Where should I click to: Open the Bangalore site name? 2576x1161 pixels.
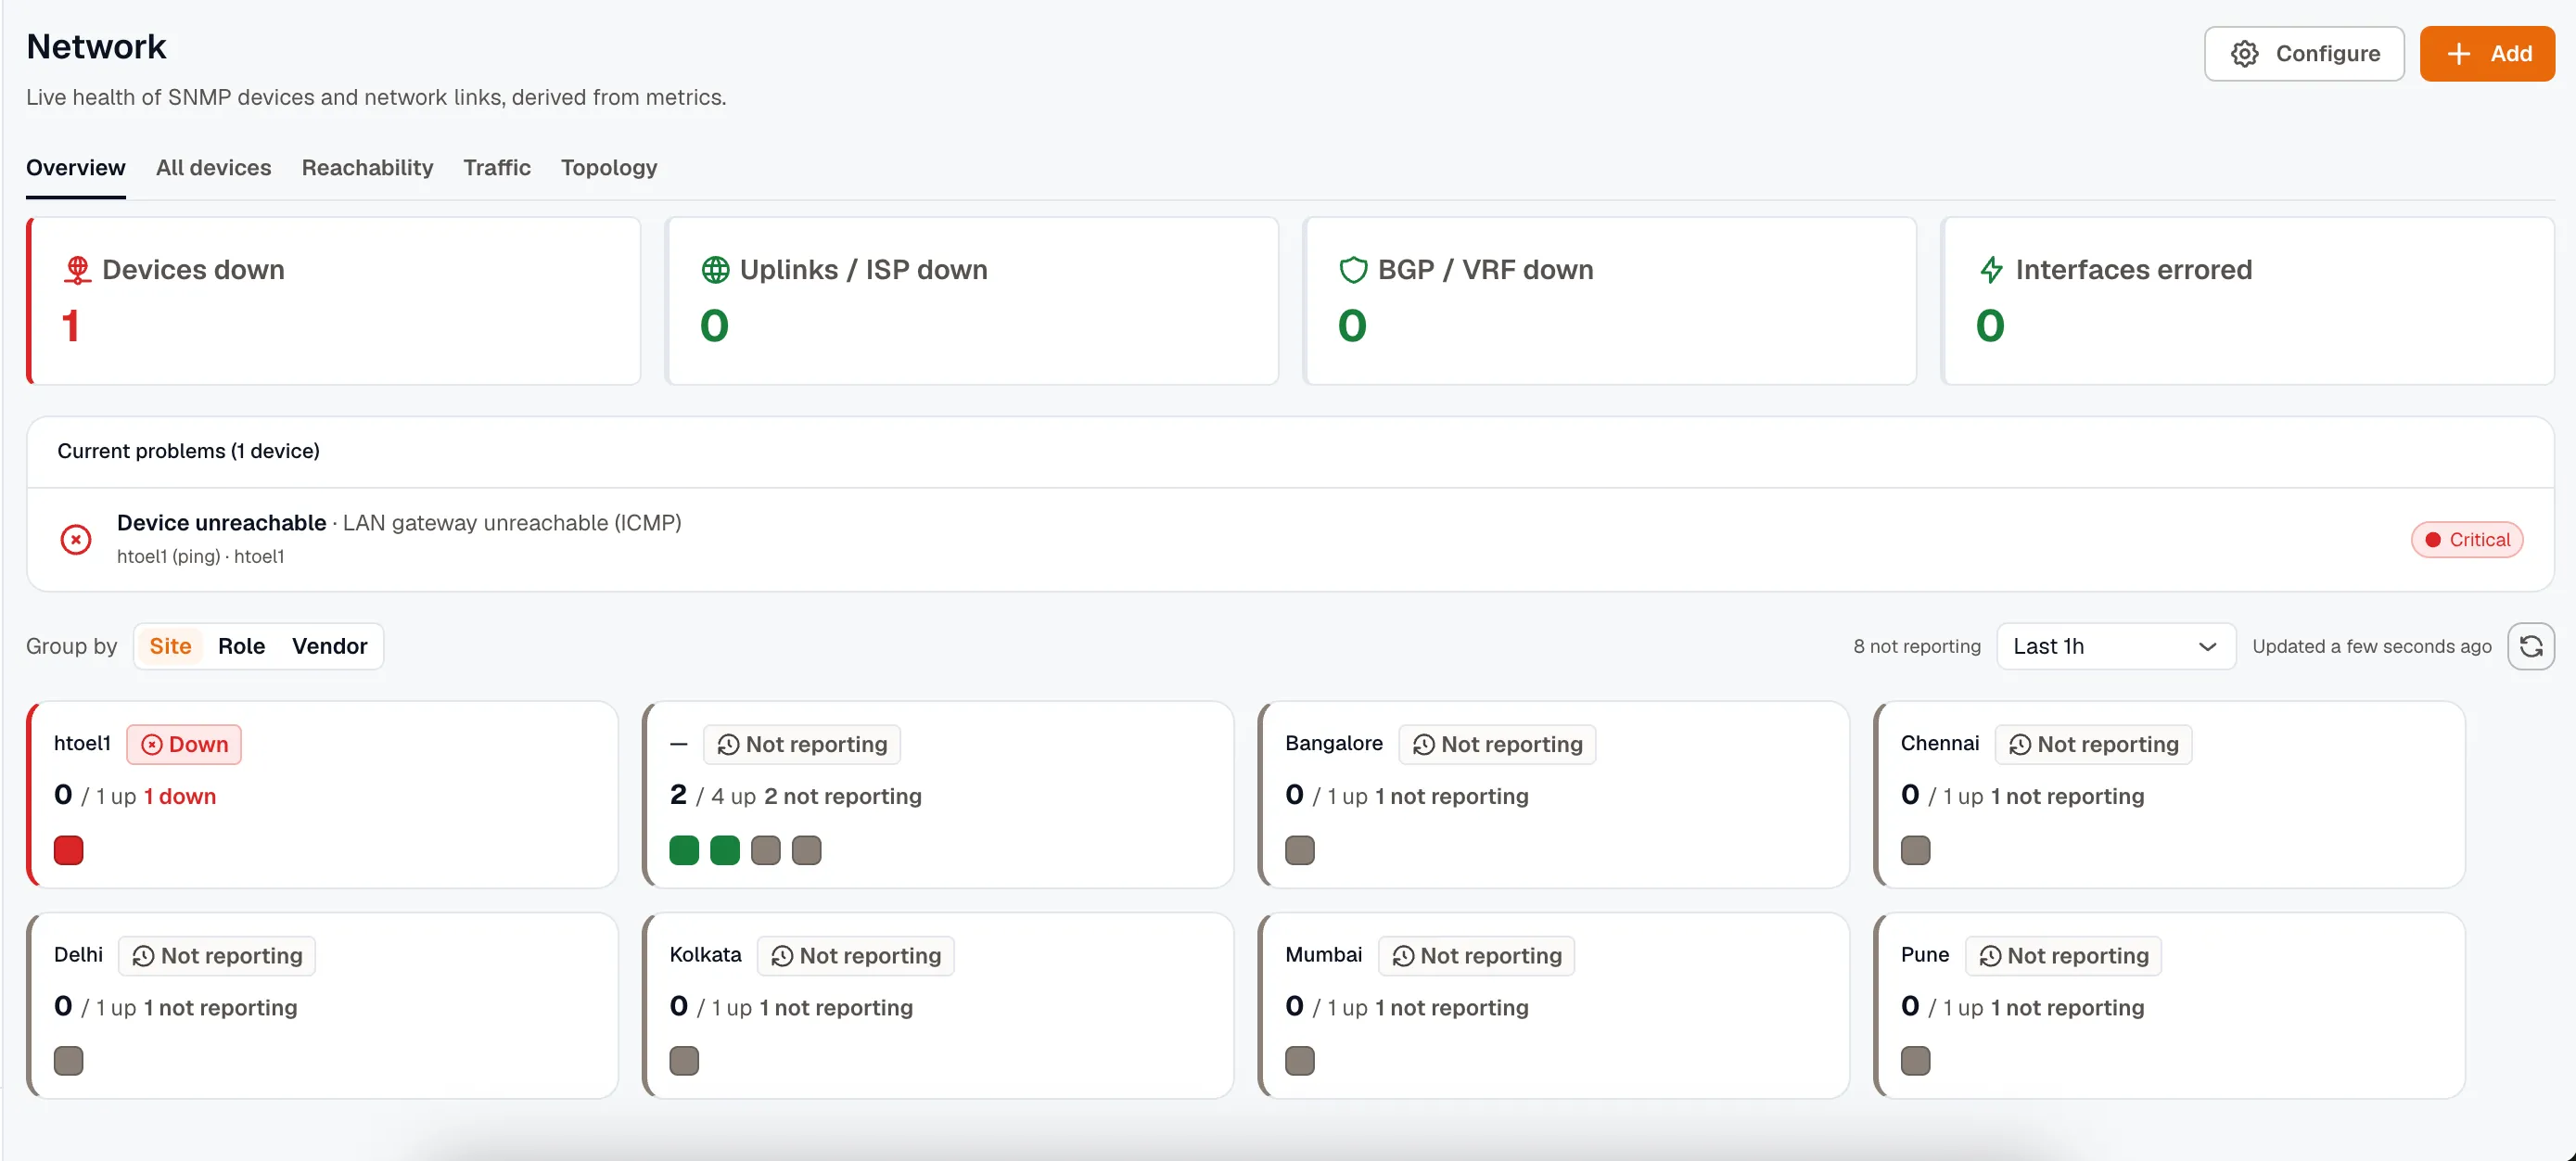[x=1334, y=744]
